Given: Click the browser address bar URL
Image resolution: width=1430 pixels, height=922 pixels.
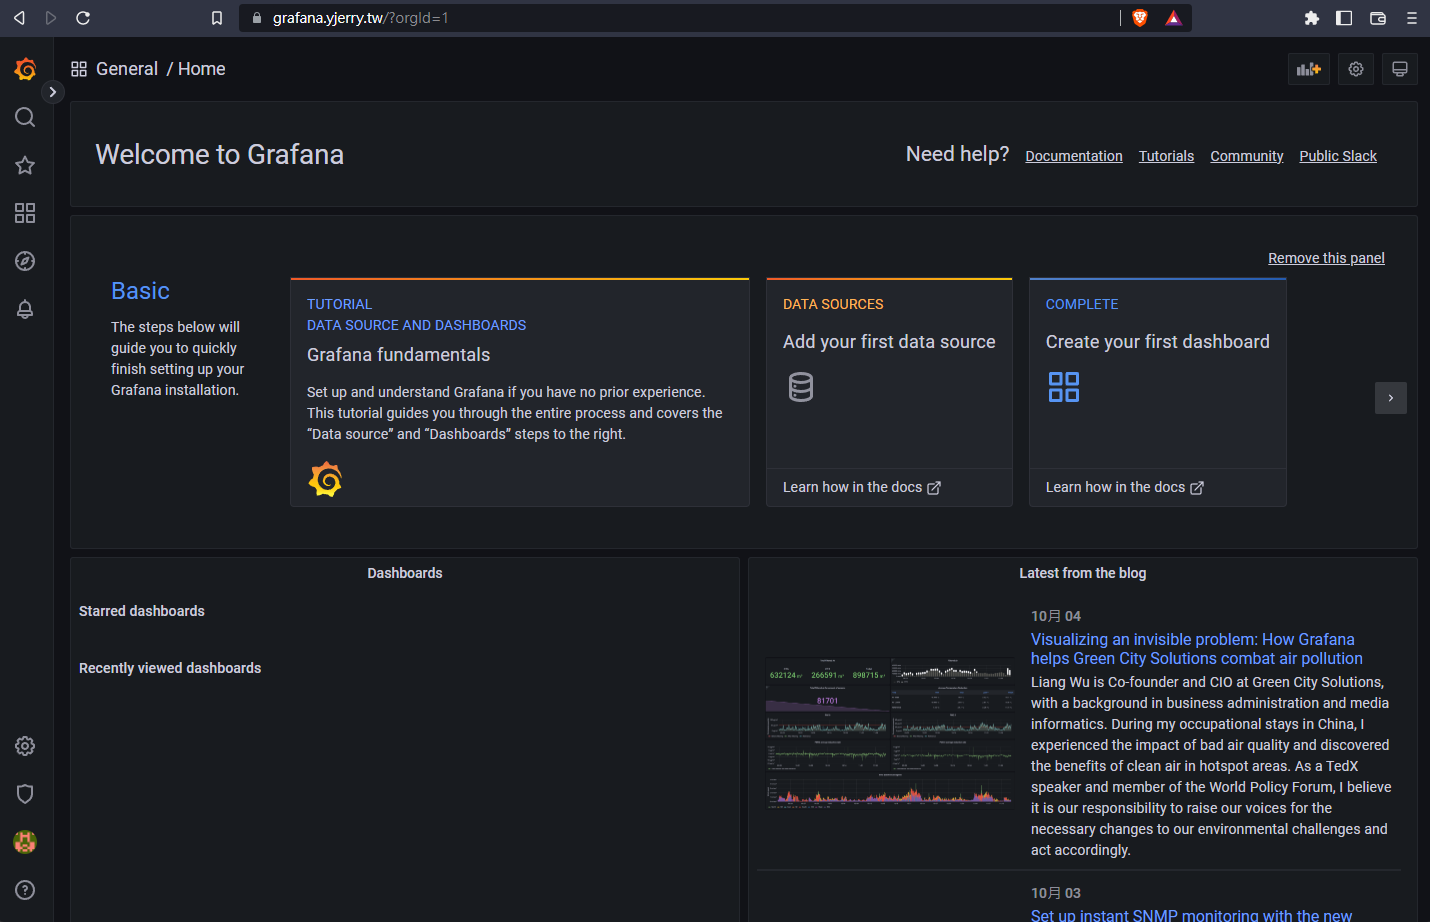Looking at the screenshot, I should 360,18.
